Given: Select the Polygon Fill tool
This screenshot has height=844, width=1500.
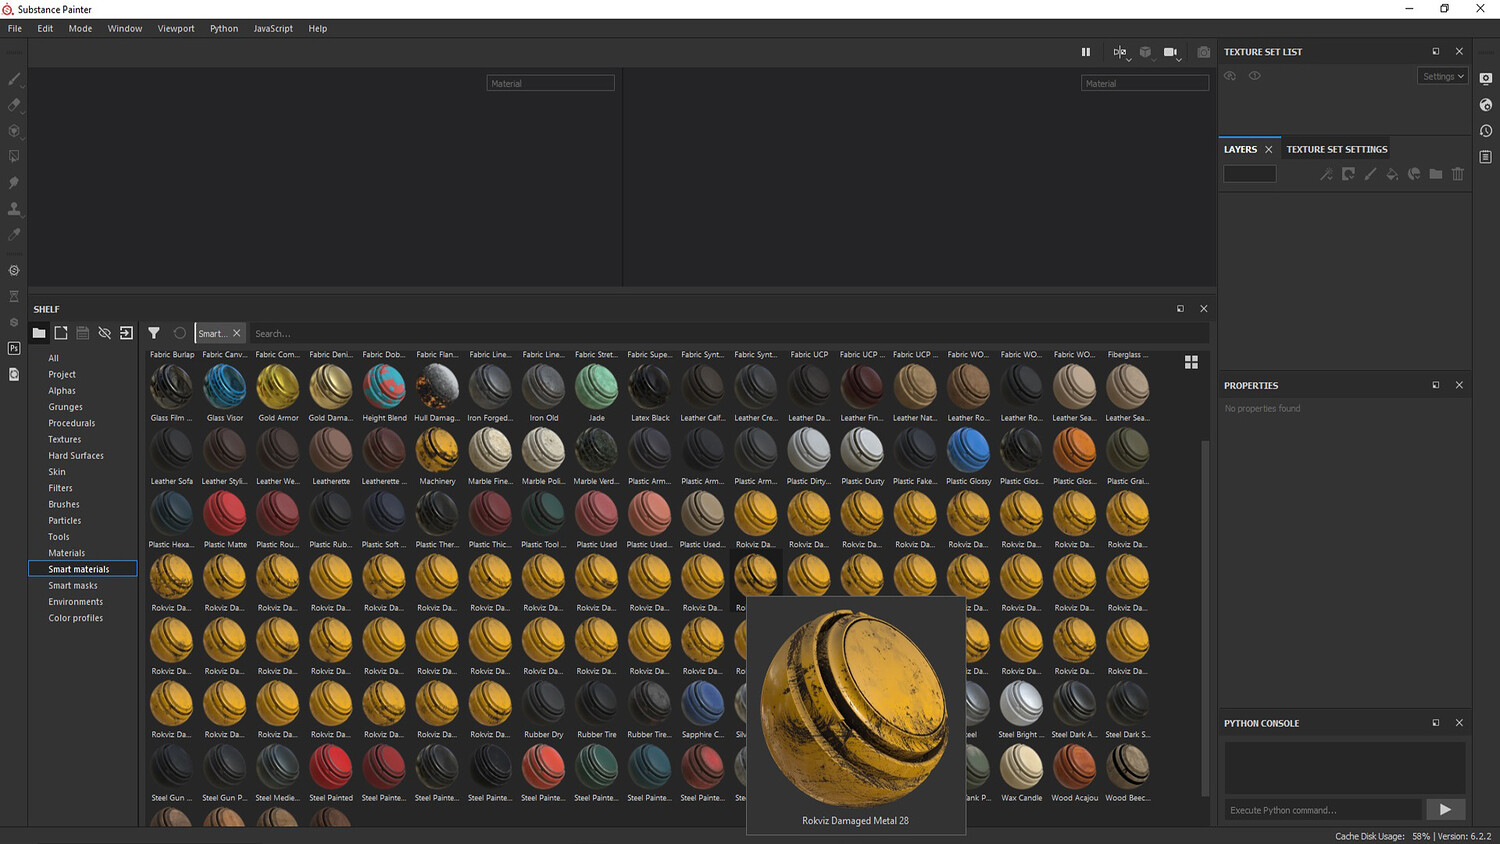Looking at the screenshot, I should click(x=14, y=157).
